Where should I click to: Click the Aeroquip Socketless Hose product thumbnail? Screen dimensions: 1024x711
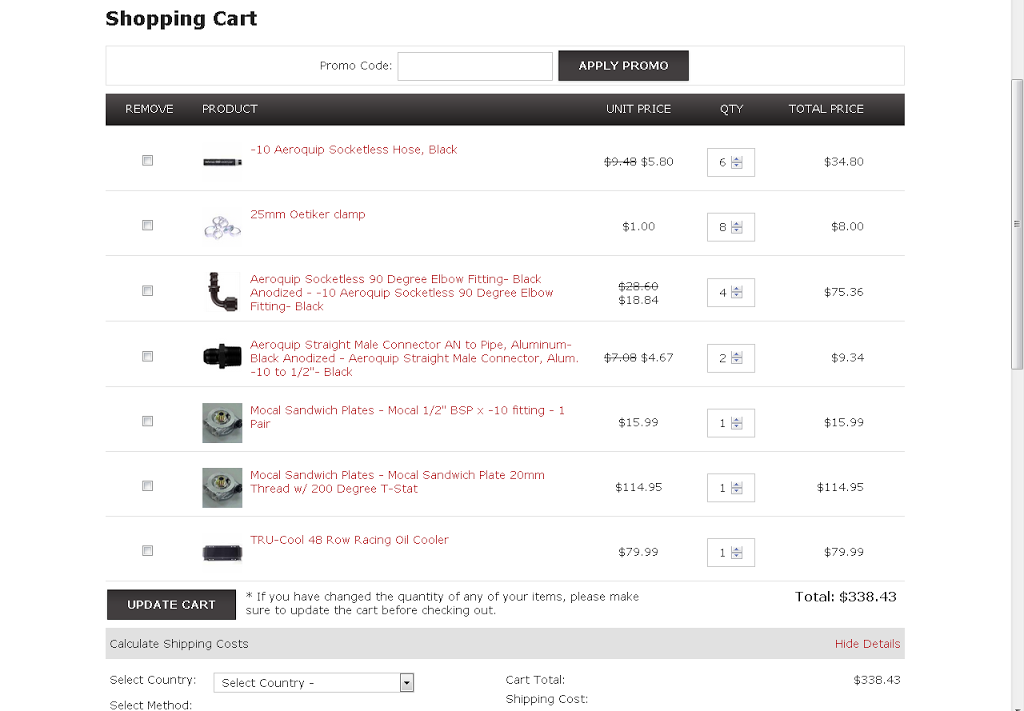click(221, 161)
